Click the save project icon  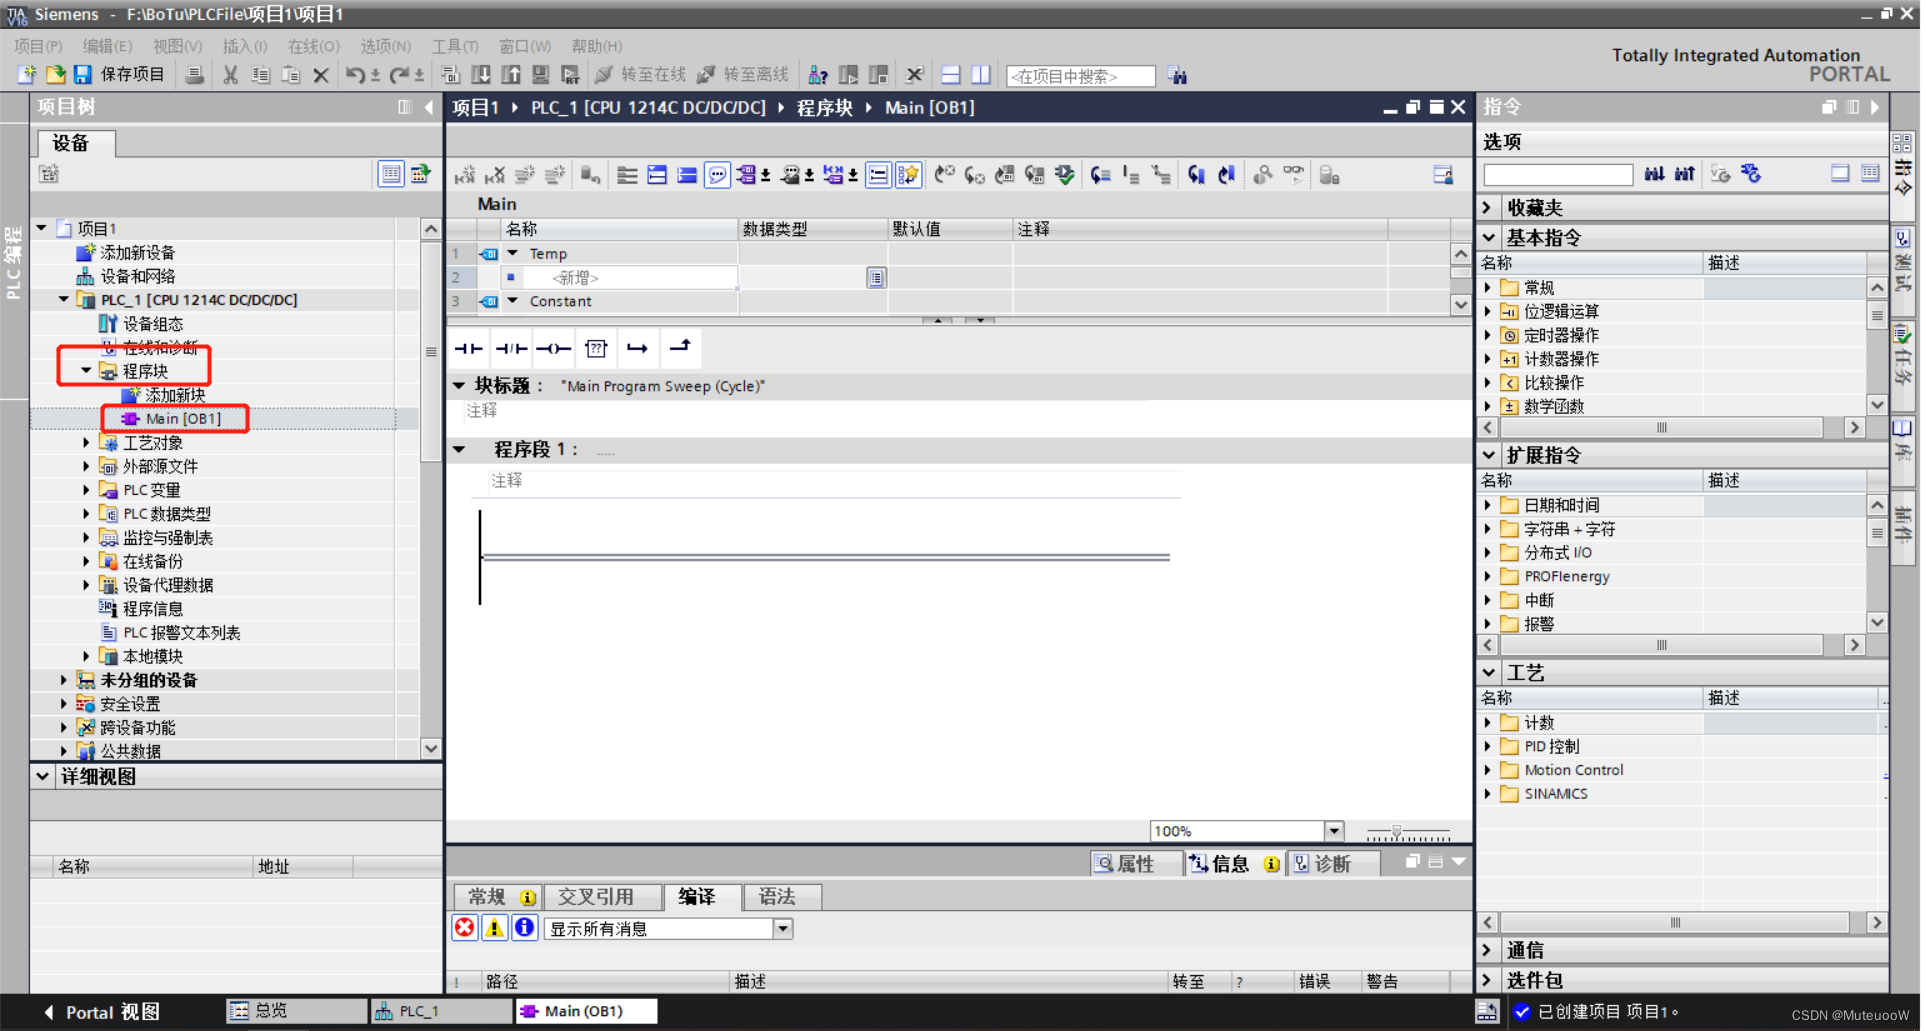(x=82, y=75)
